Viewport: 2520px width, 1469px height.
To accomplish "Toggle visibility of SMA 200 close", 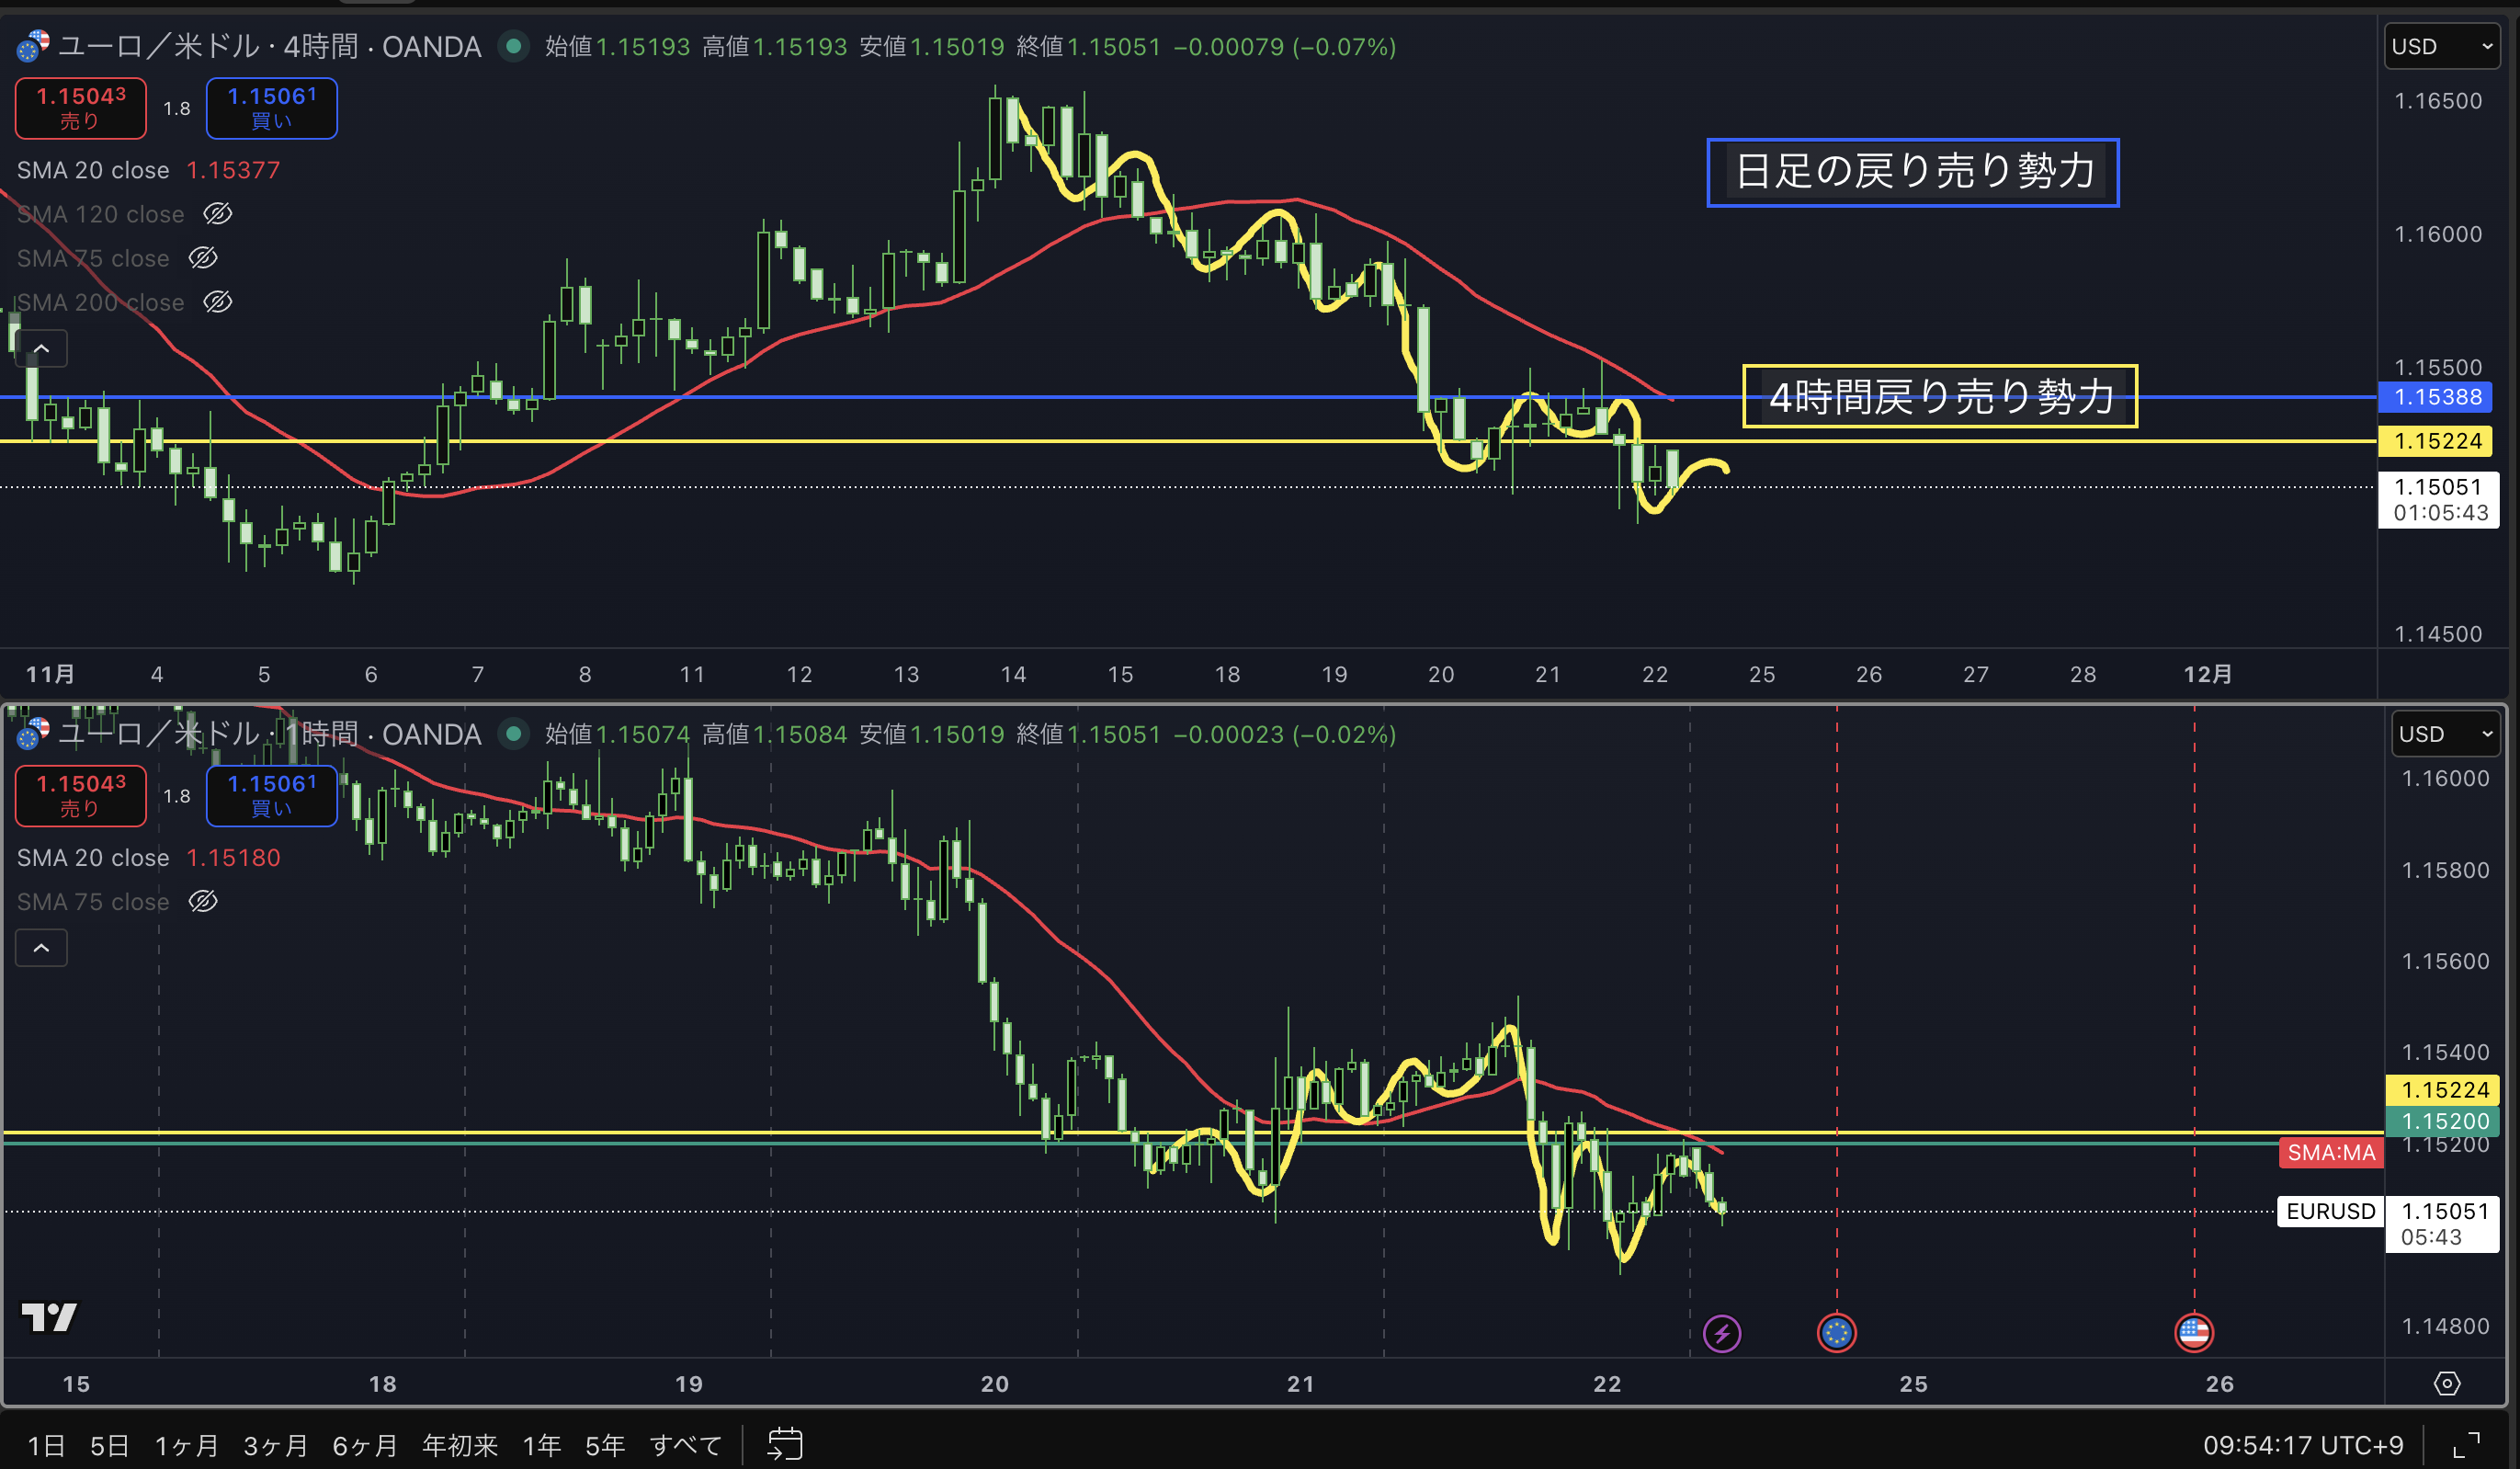I will [x=218, y=302].
